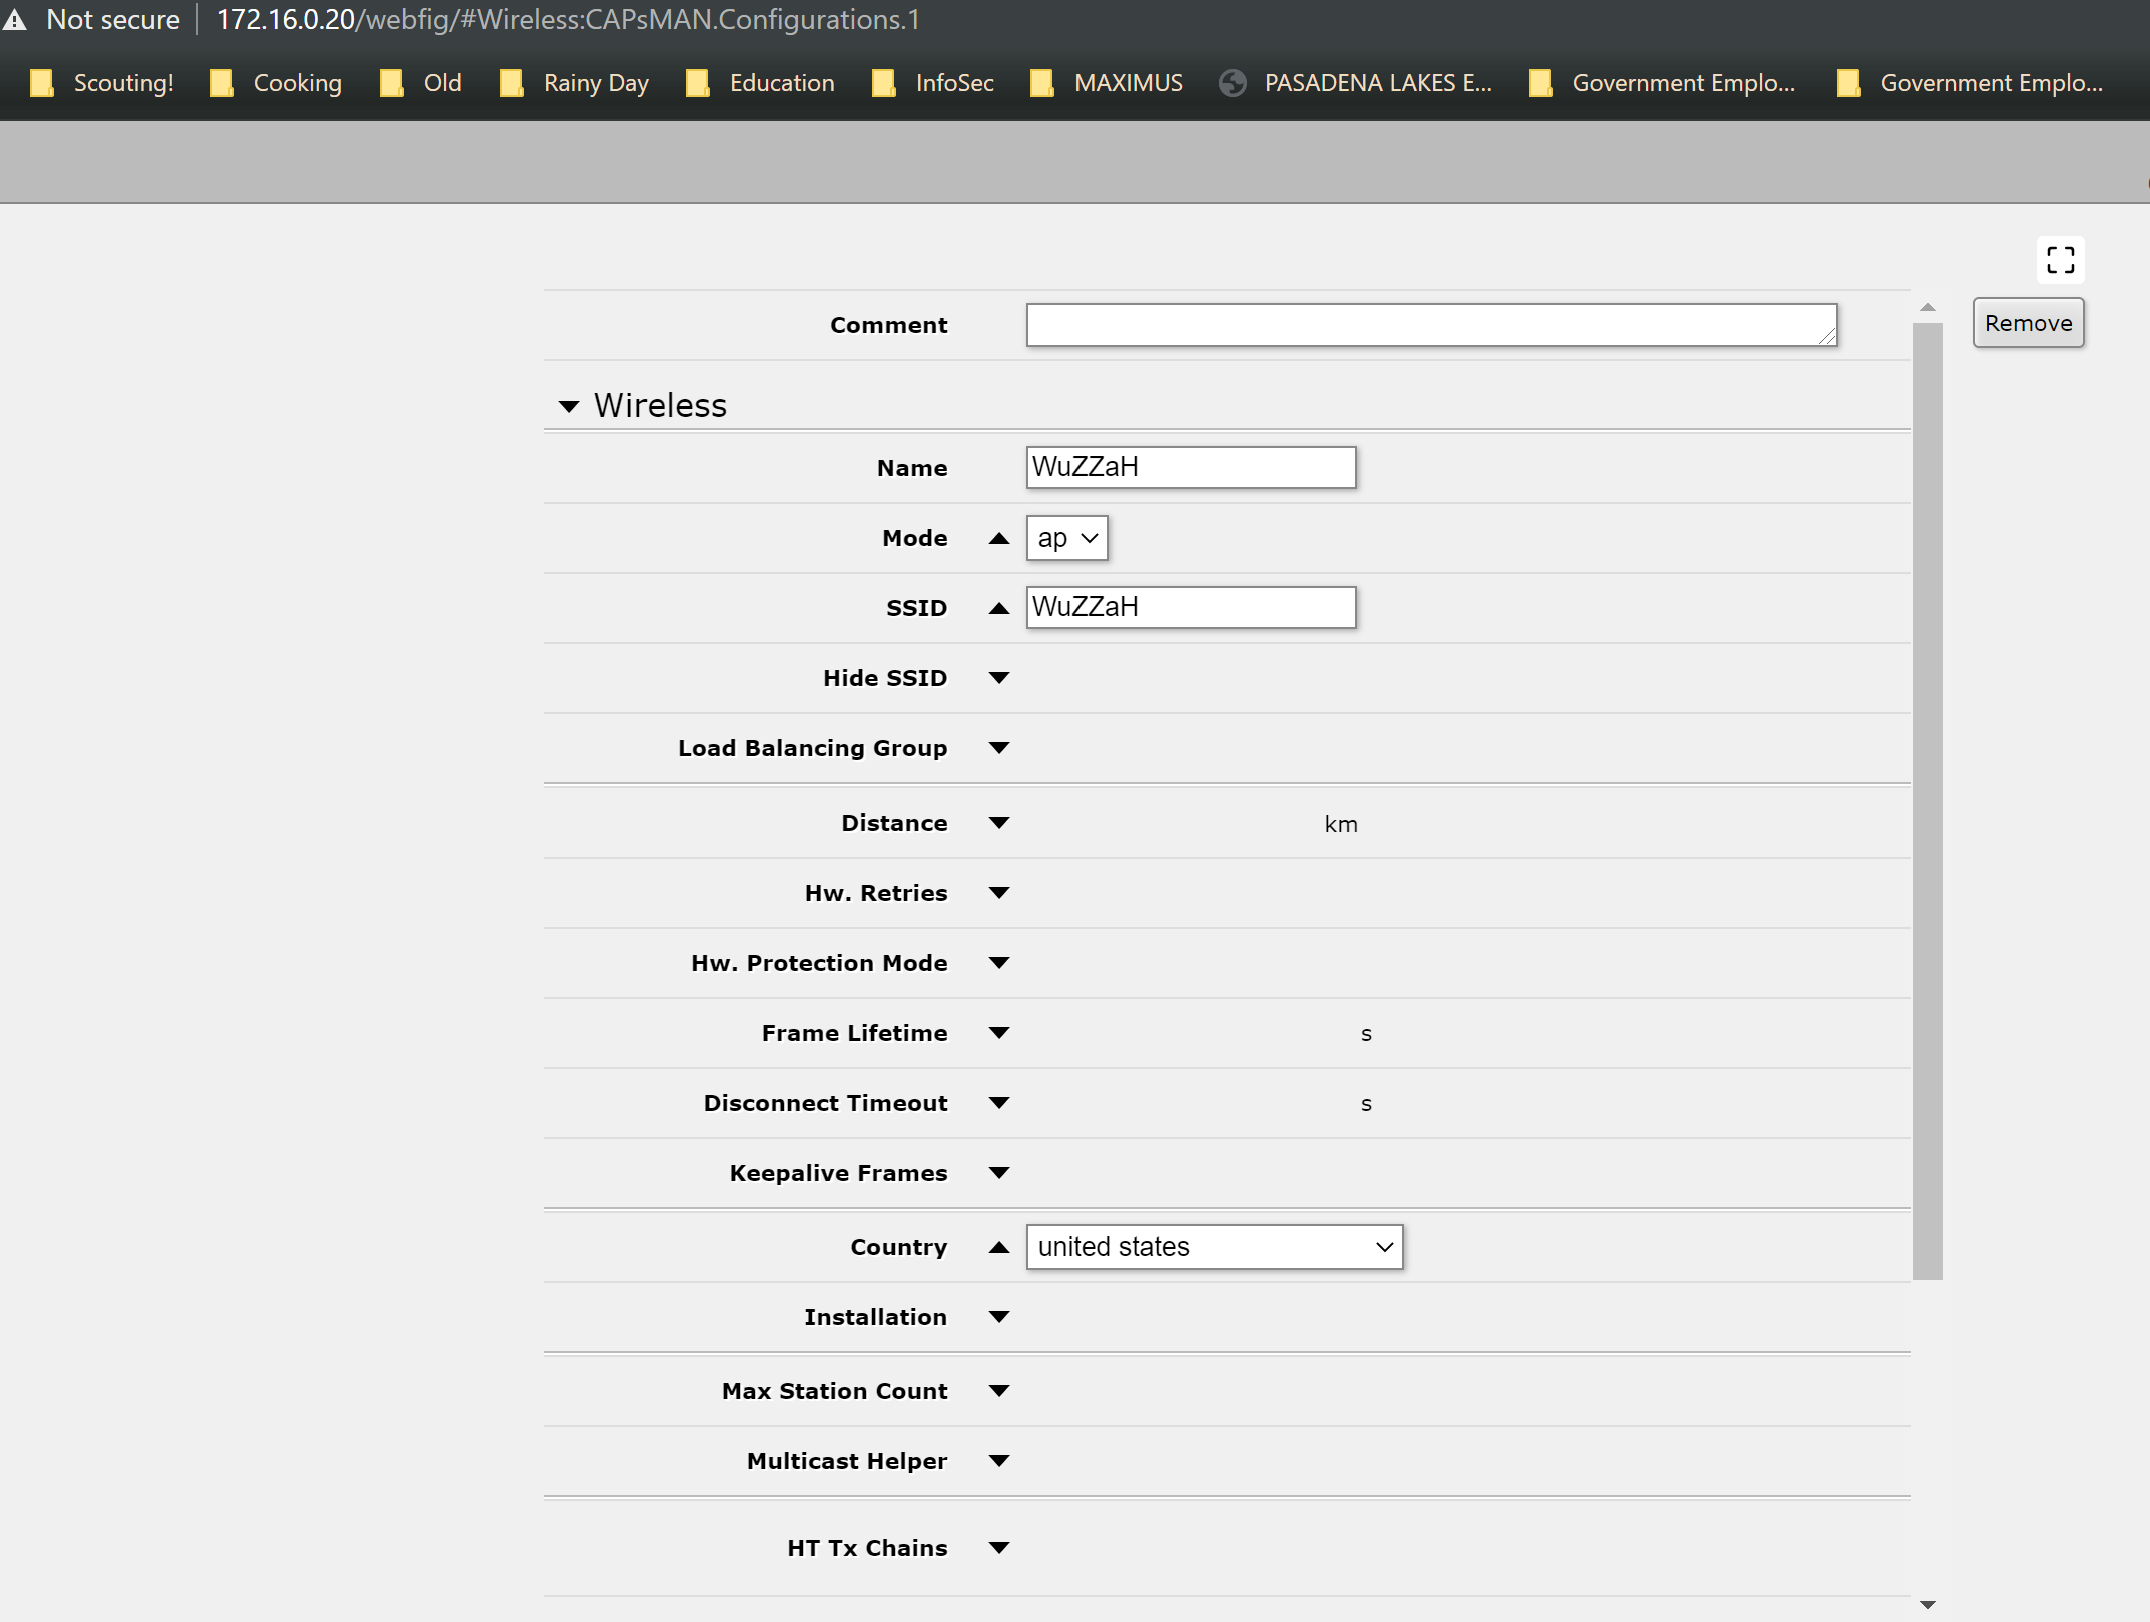
Task: Toggle the Mode field up arrow
Action: click(x=998, y=538)
